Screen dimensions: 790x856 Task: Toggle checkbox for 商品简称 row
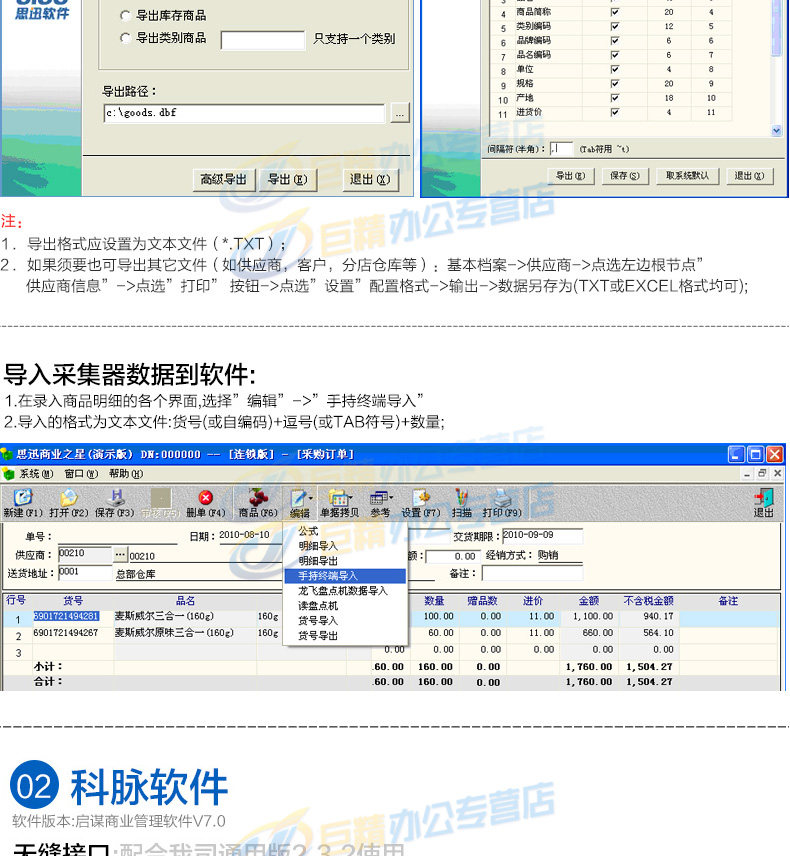tap(615, 12)
